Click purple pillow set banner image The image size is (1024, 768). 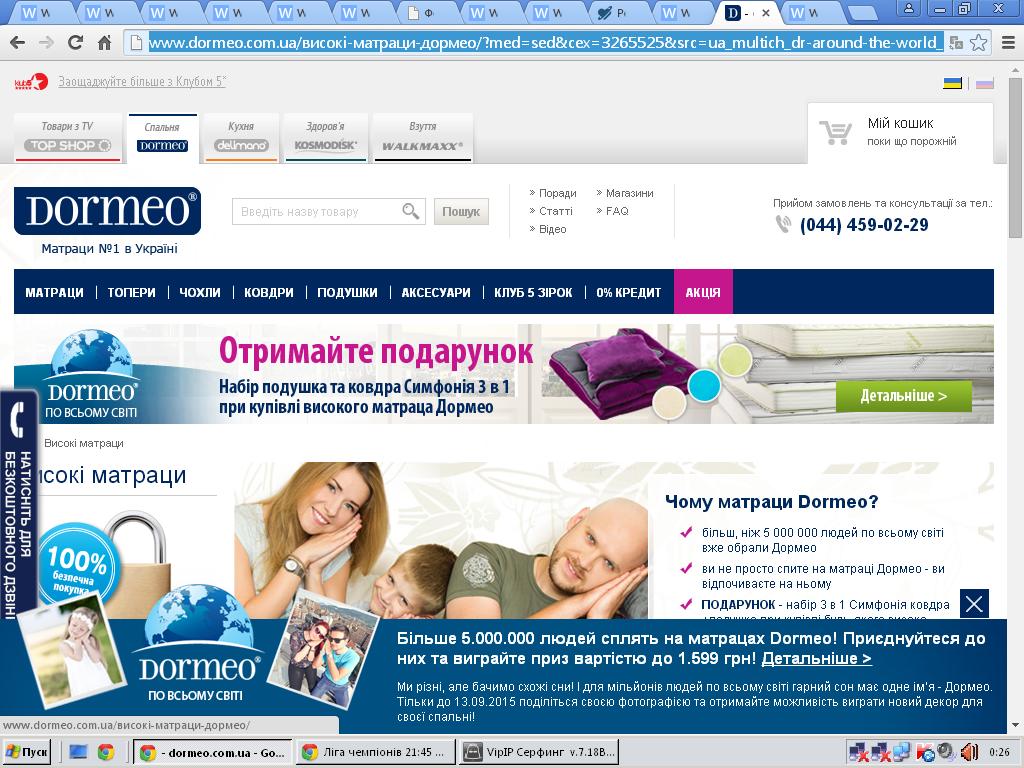pyautogui.click(x=620, y=374)
